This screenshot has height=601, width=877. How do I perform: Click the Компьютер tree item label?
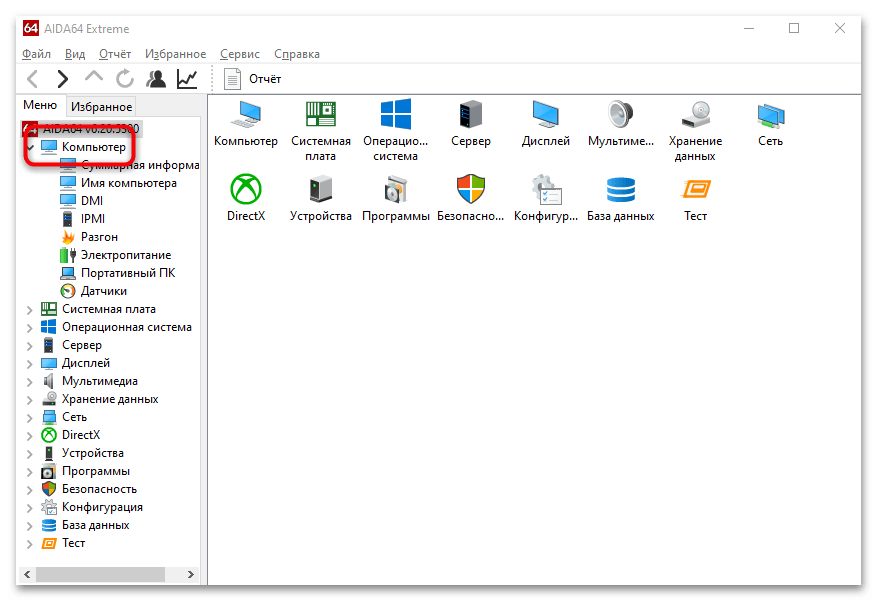[94, 147]
